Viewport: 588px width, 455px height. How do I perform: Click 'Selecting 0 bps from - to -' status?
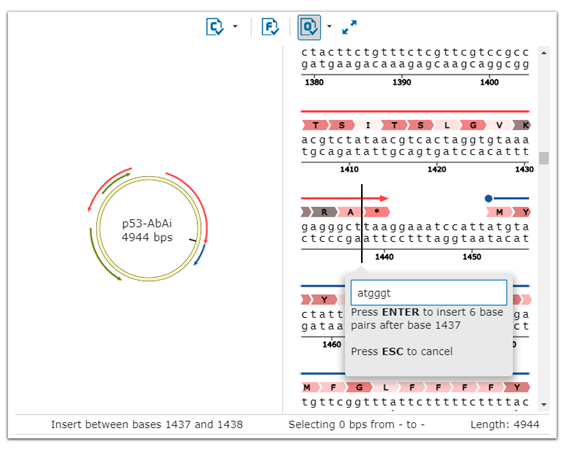tap(356, 424)
